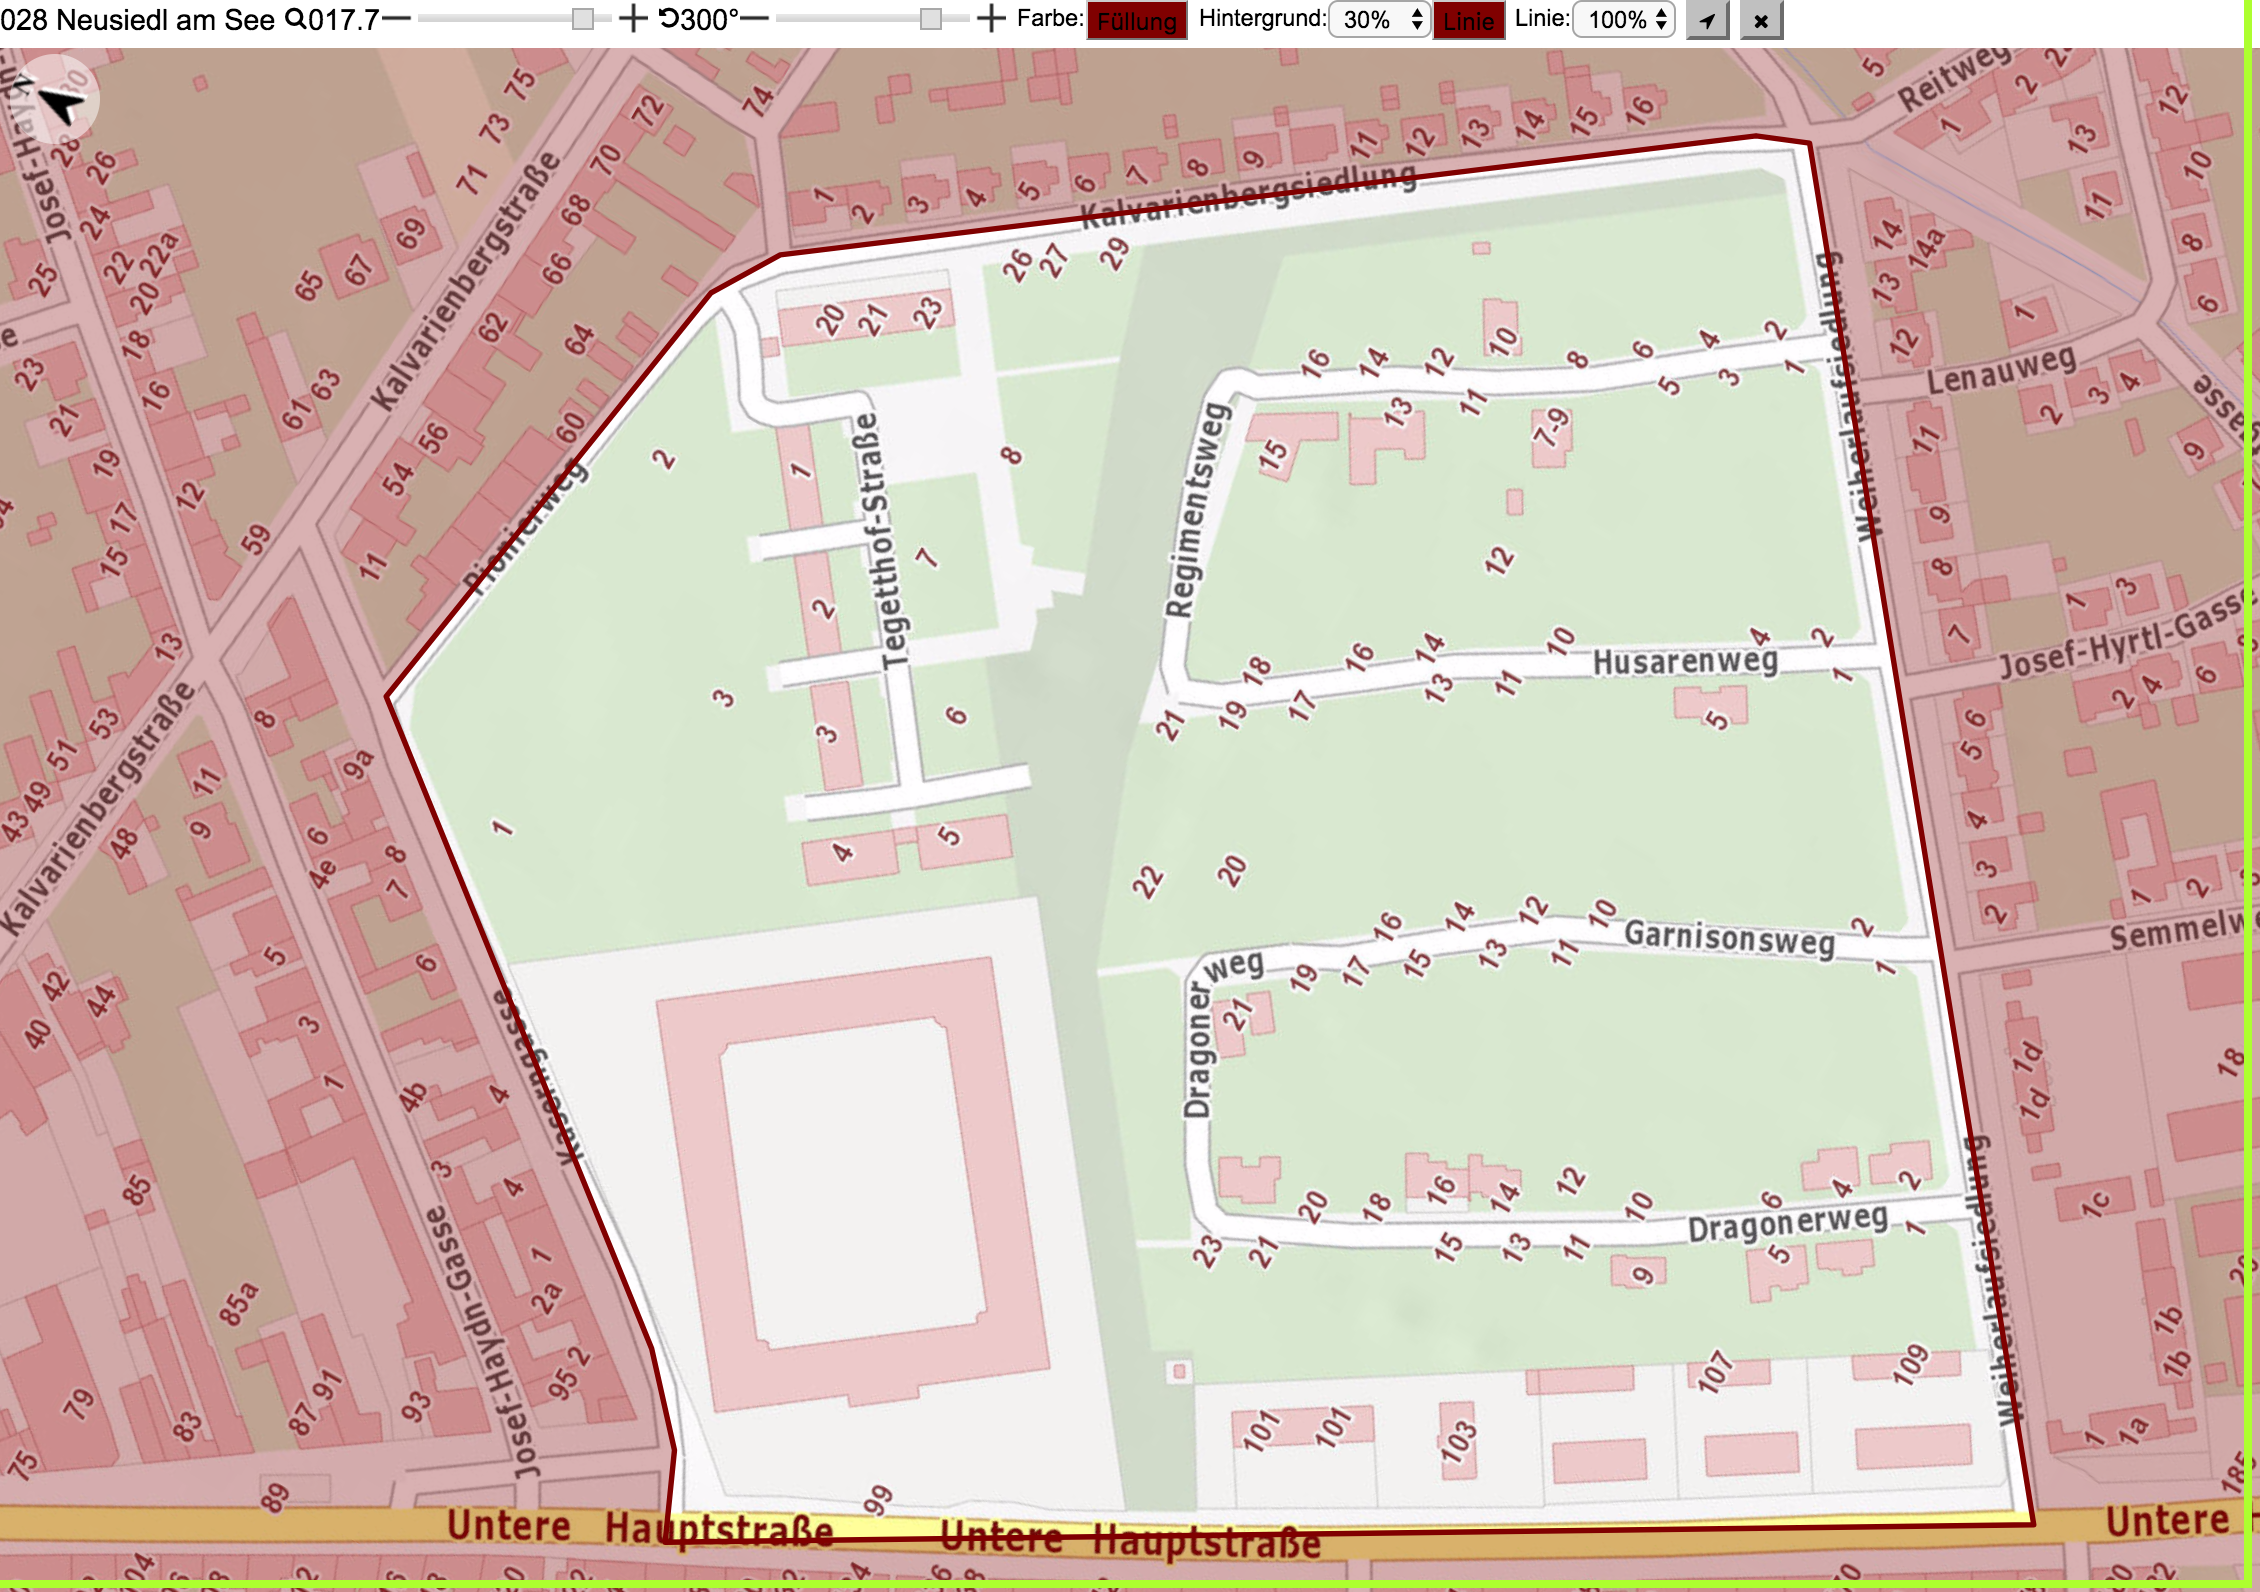The height and width of the screenshot is (1592, 2260).
Task: Click the rotation minus button
Action: tap(754, 19)
